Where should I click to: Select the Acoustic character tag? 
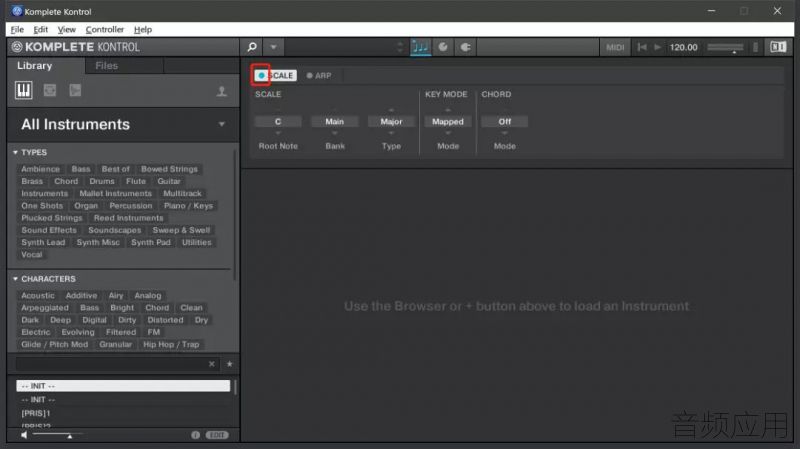coord(38,295)
